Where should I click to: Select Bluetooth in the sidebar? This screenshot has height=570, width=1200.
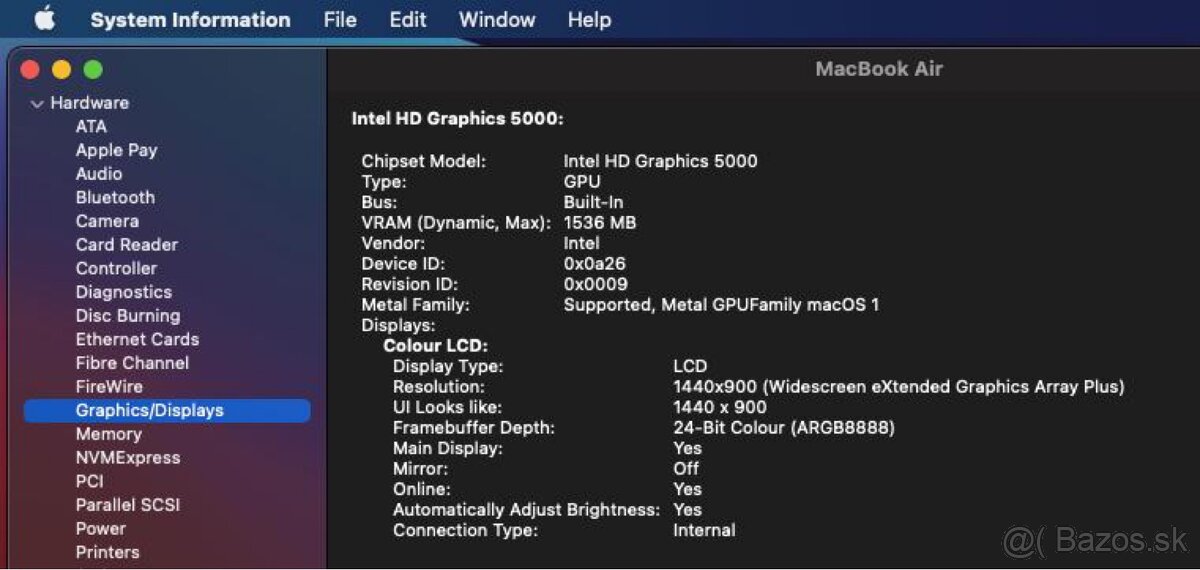(115, 197)
